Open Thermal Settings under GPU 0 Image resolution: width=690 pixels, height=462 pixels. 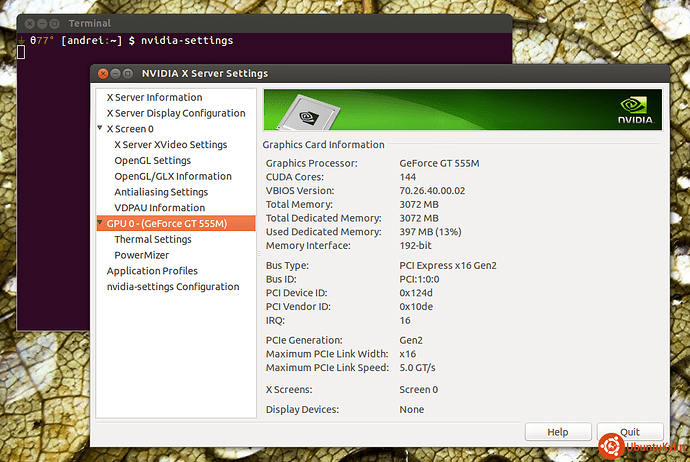coord(153,240)
